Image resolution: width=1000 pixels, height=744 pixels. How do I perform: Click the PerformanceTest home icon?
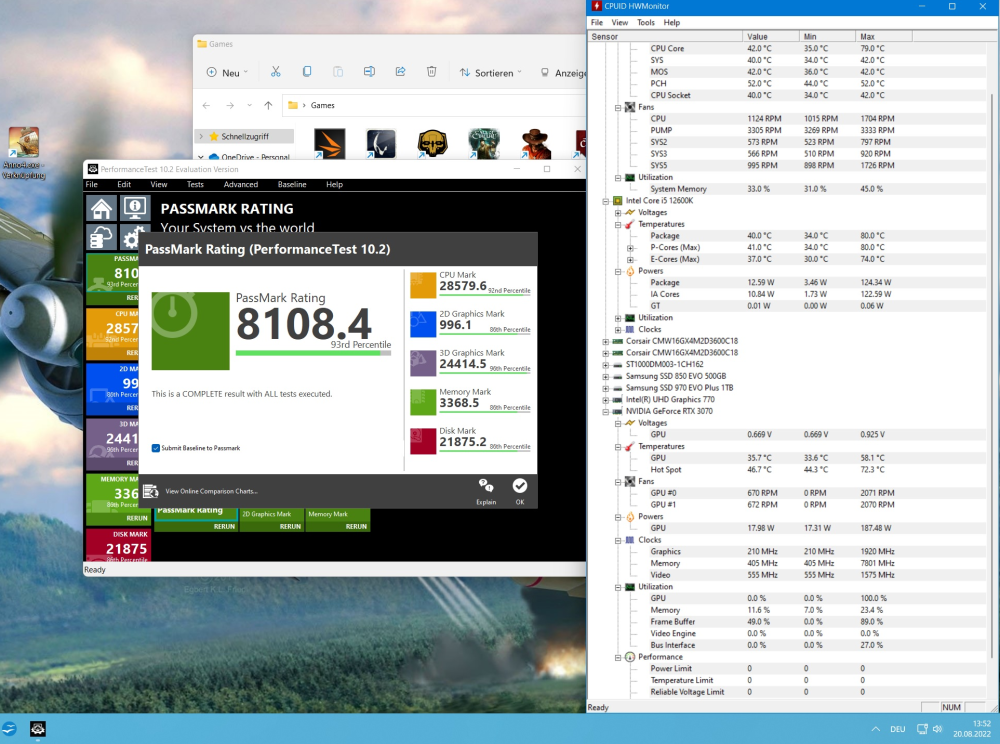click(101, 208)
